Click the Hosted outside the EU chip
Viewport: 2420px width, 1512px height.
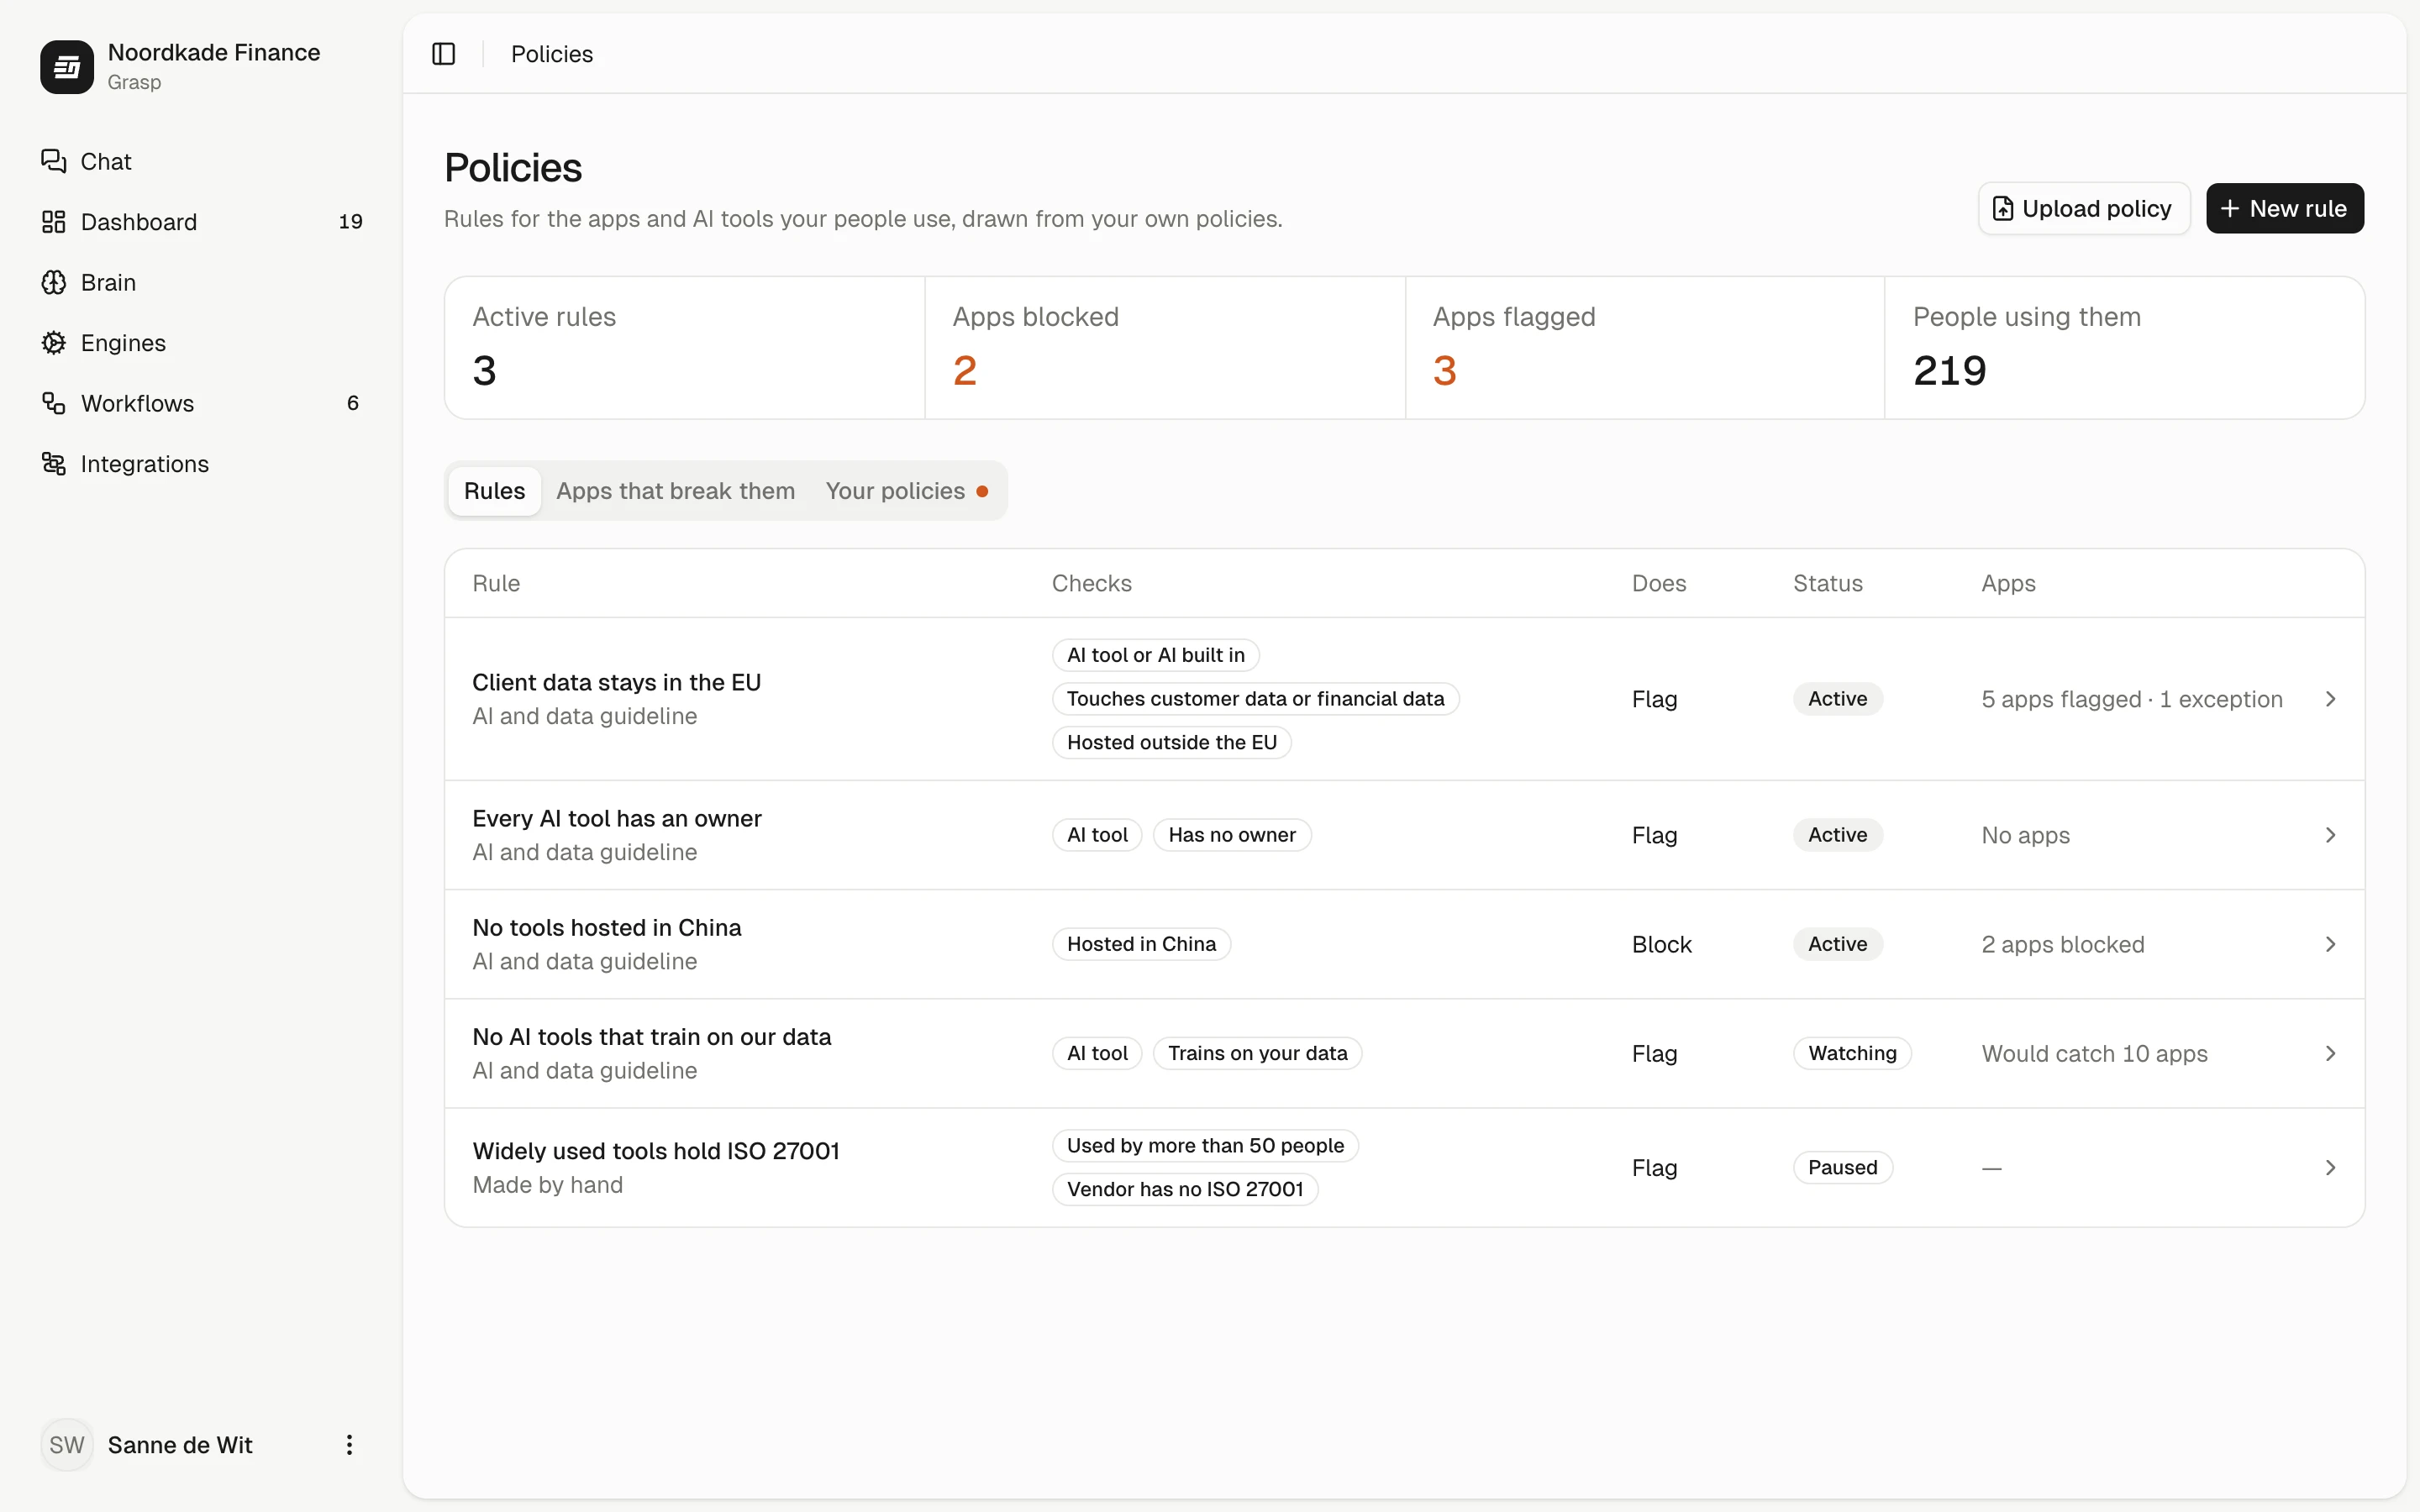point(1171,742)
